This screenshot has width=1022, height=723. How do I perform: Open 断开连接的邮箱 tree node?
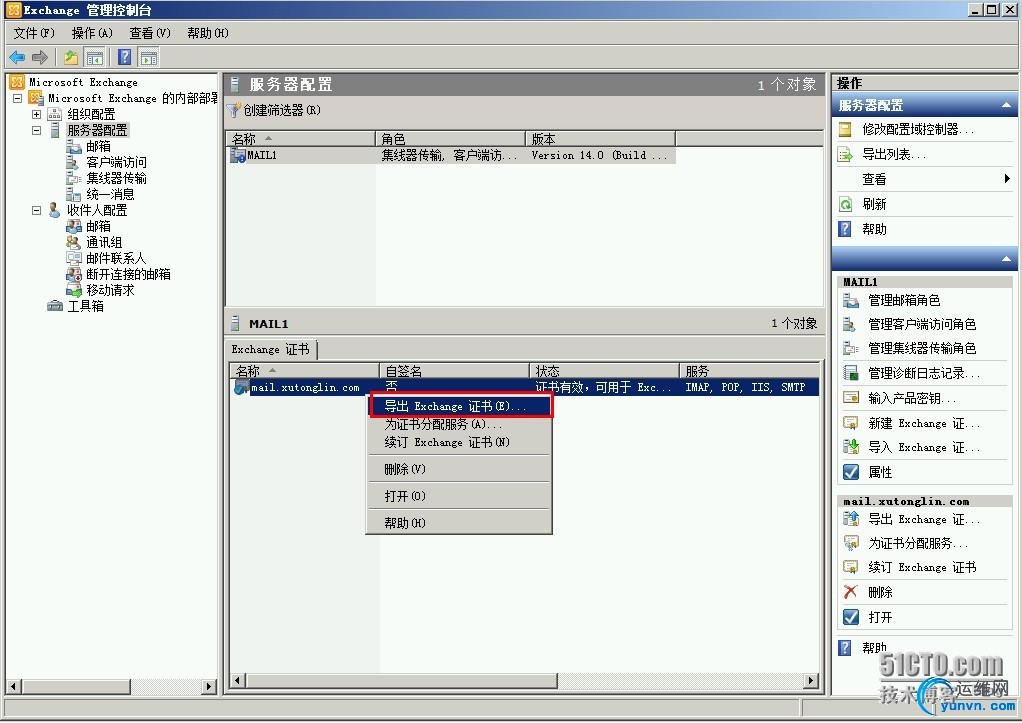coord(128,274)
